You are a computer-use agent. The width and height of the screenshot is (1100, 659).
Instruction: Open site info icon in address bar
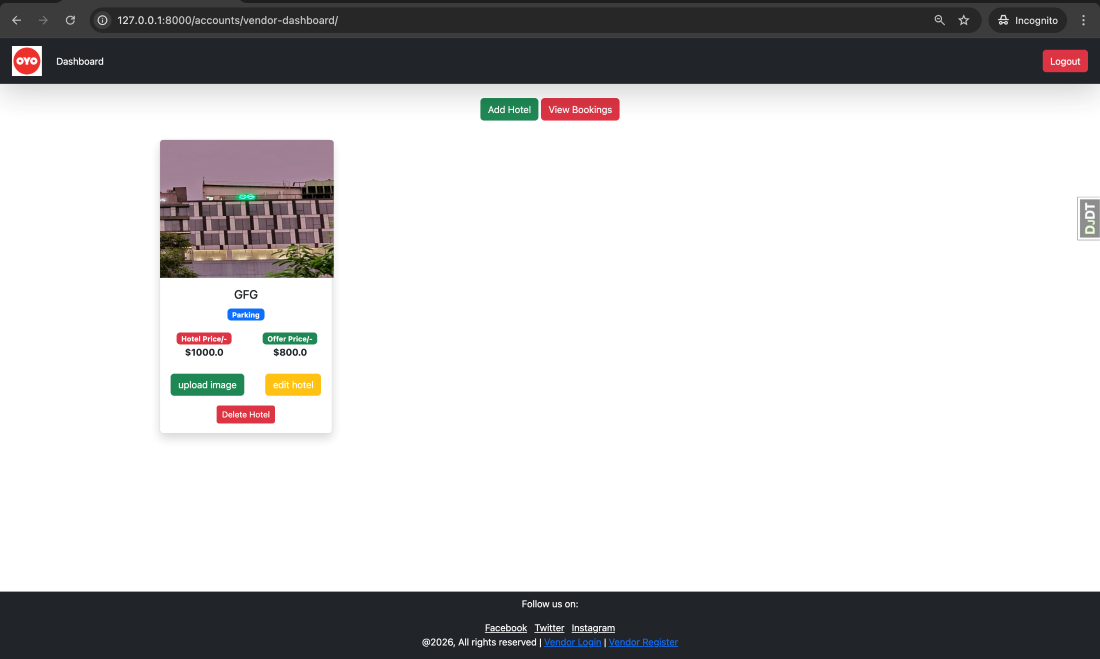click(x=102, y=20)
